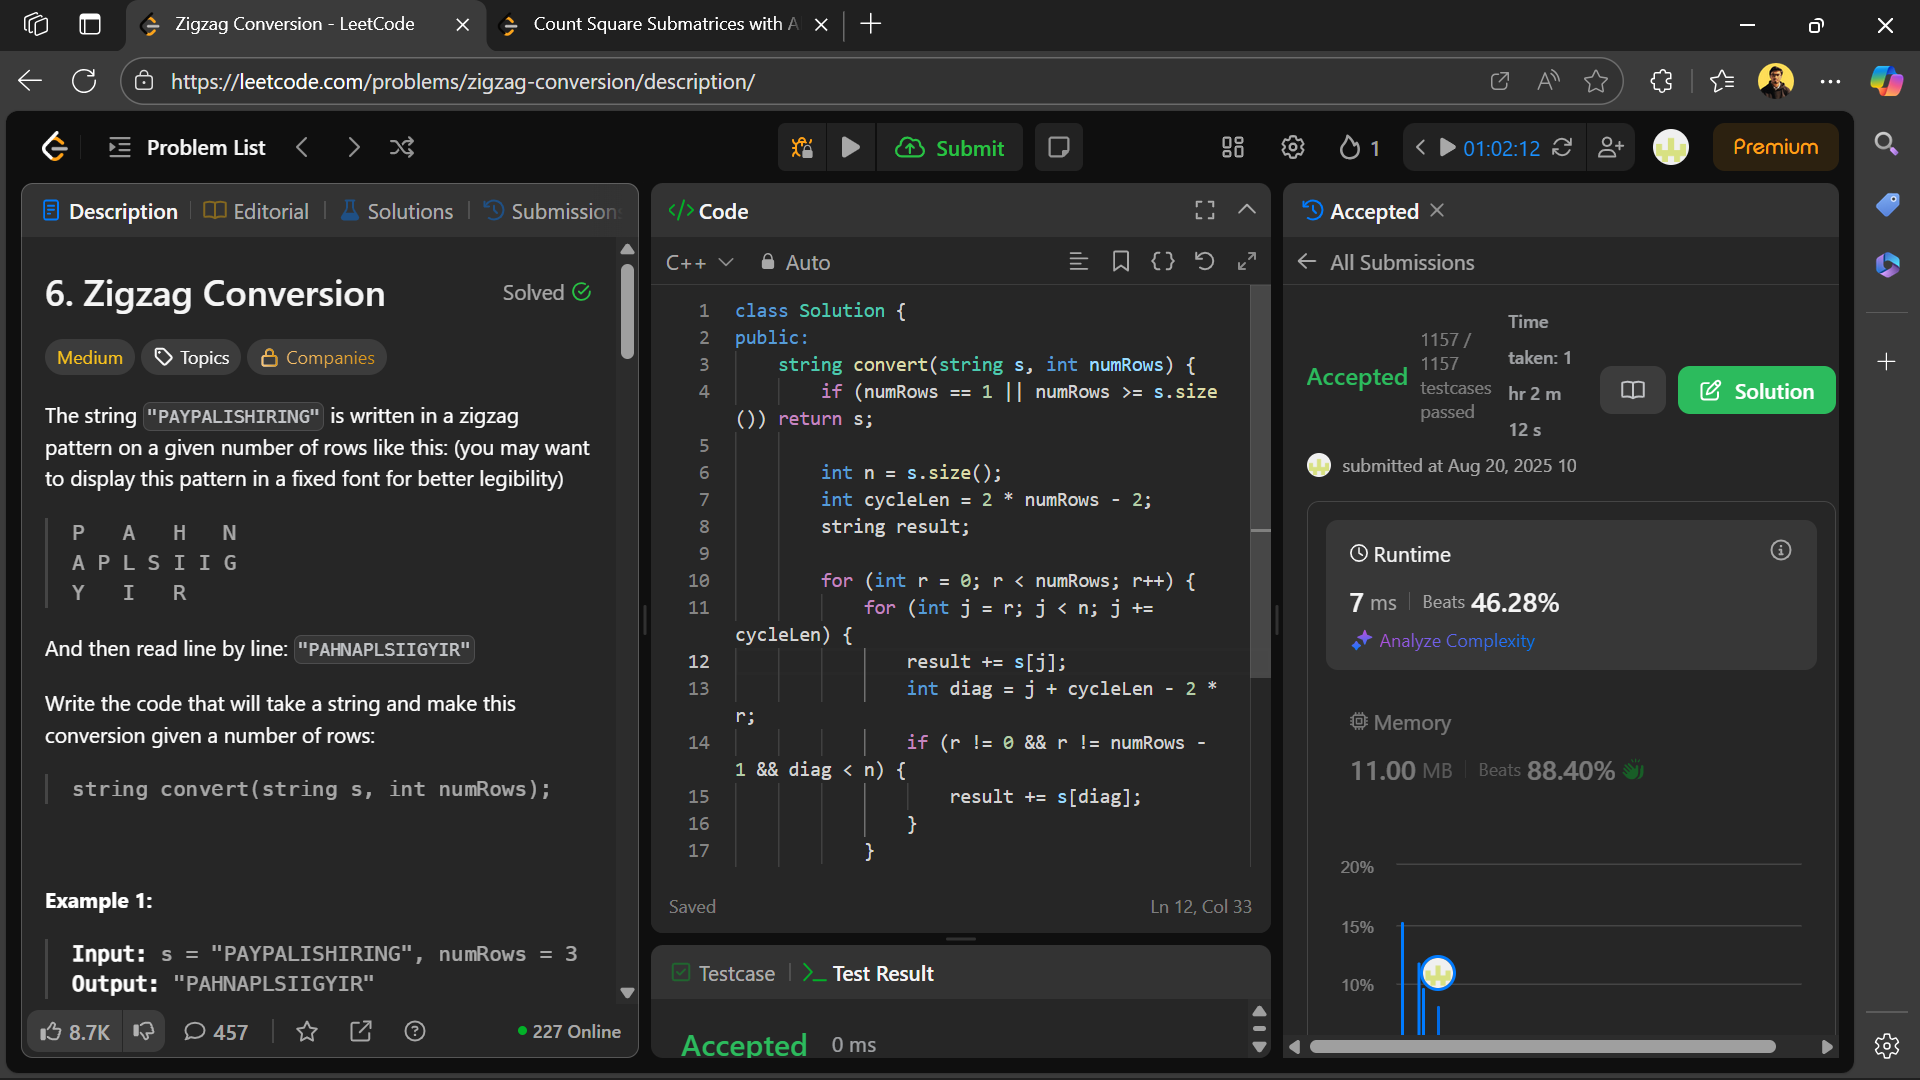Viewport: 1920px width, 1080px height.
Task: Collapse the Code panel with the chevron
Action: point(1246,210)
